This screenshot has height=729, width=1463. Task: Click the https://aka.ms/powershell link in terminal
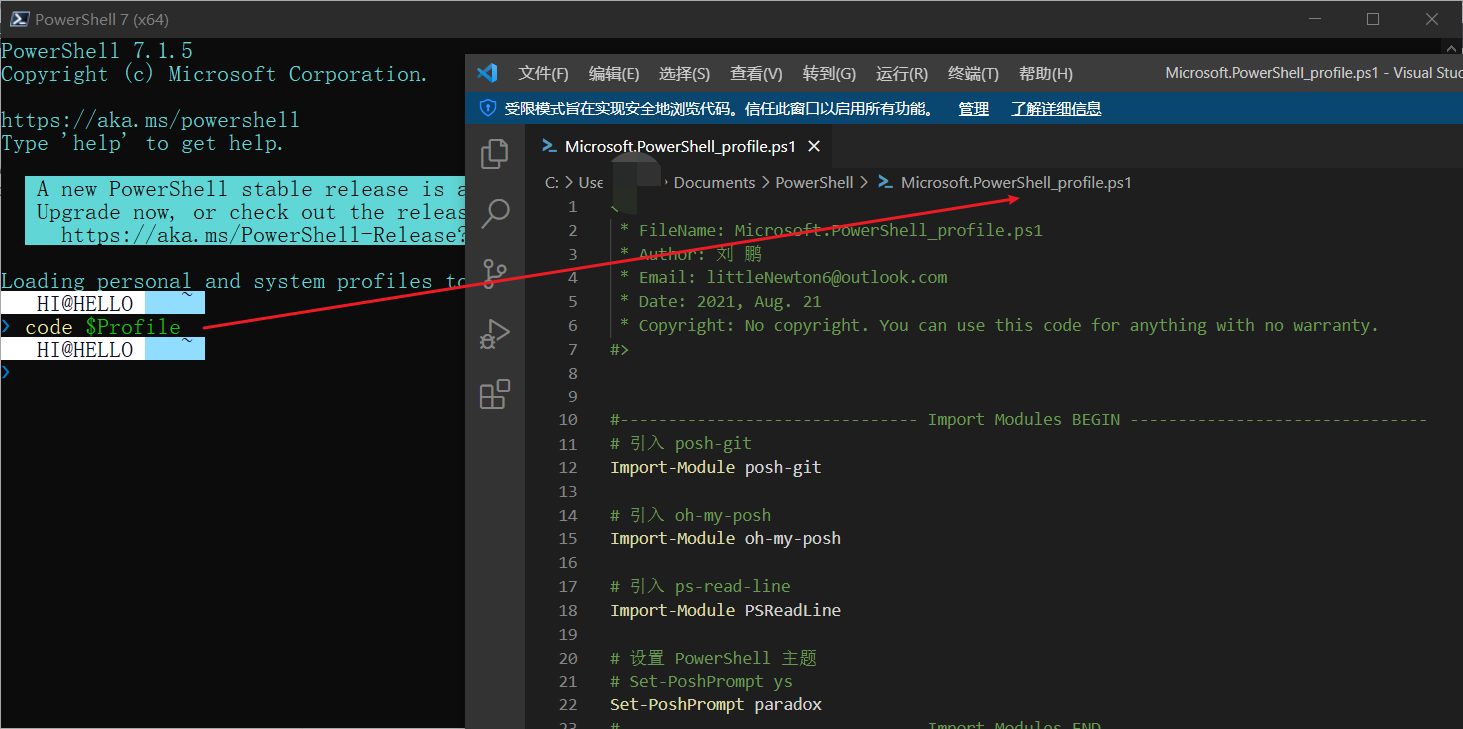tap(150, 120)
